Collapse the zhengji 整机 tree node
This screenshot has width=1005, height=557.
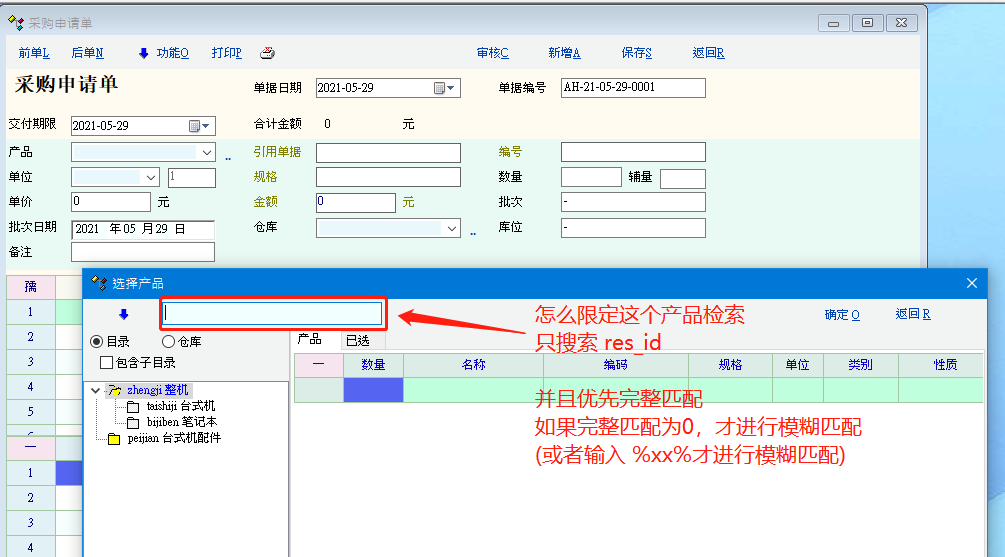[96, 390]
